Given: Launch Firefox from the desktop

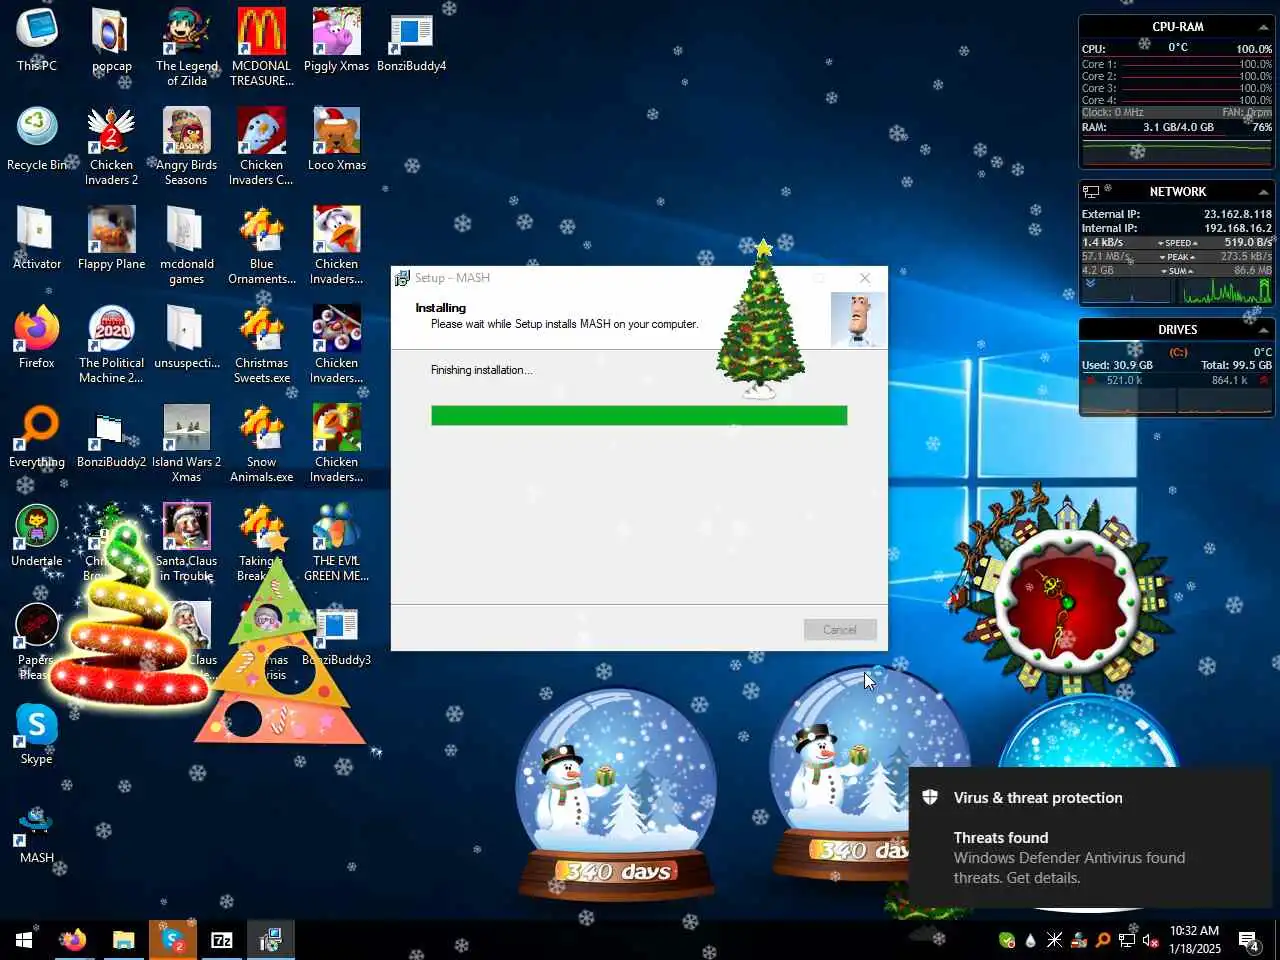Looking at the screenshot, I should coord(37,337).
